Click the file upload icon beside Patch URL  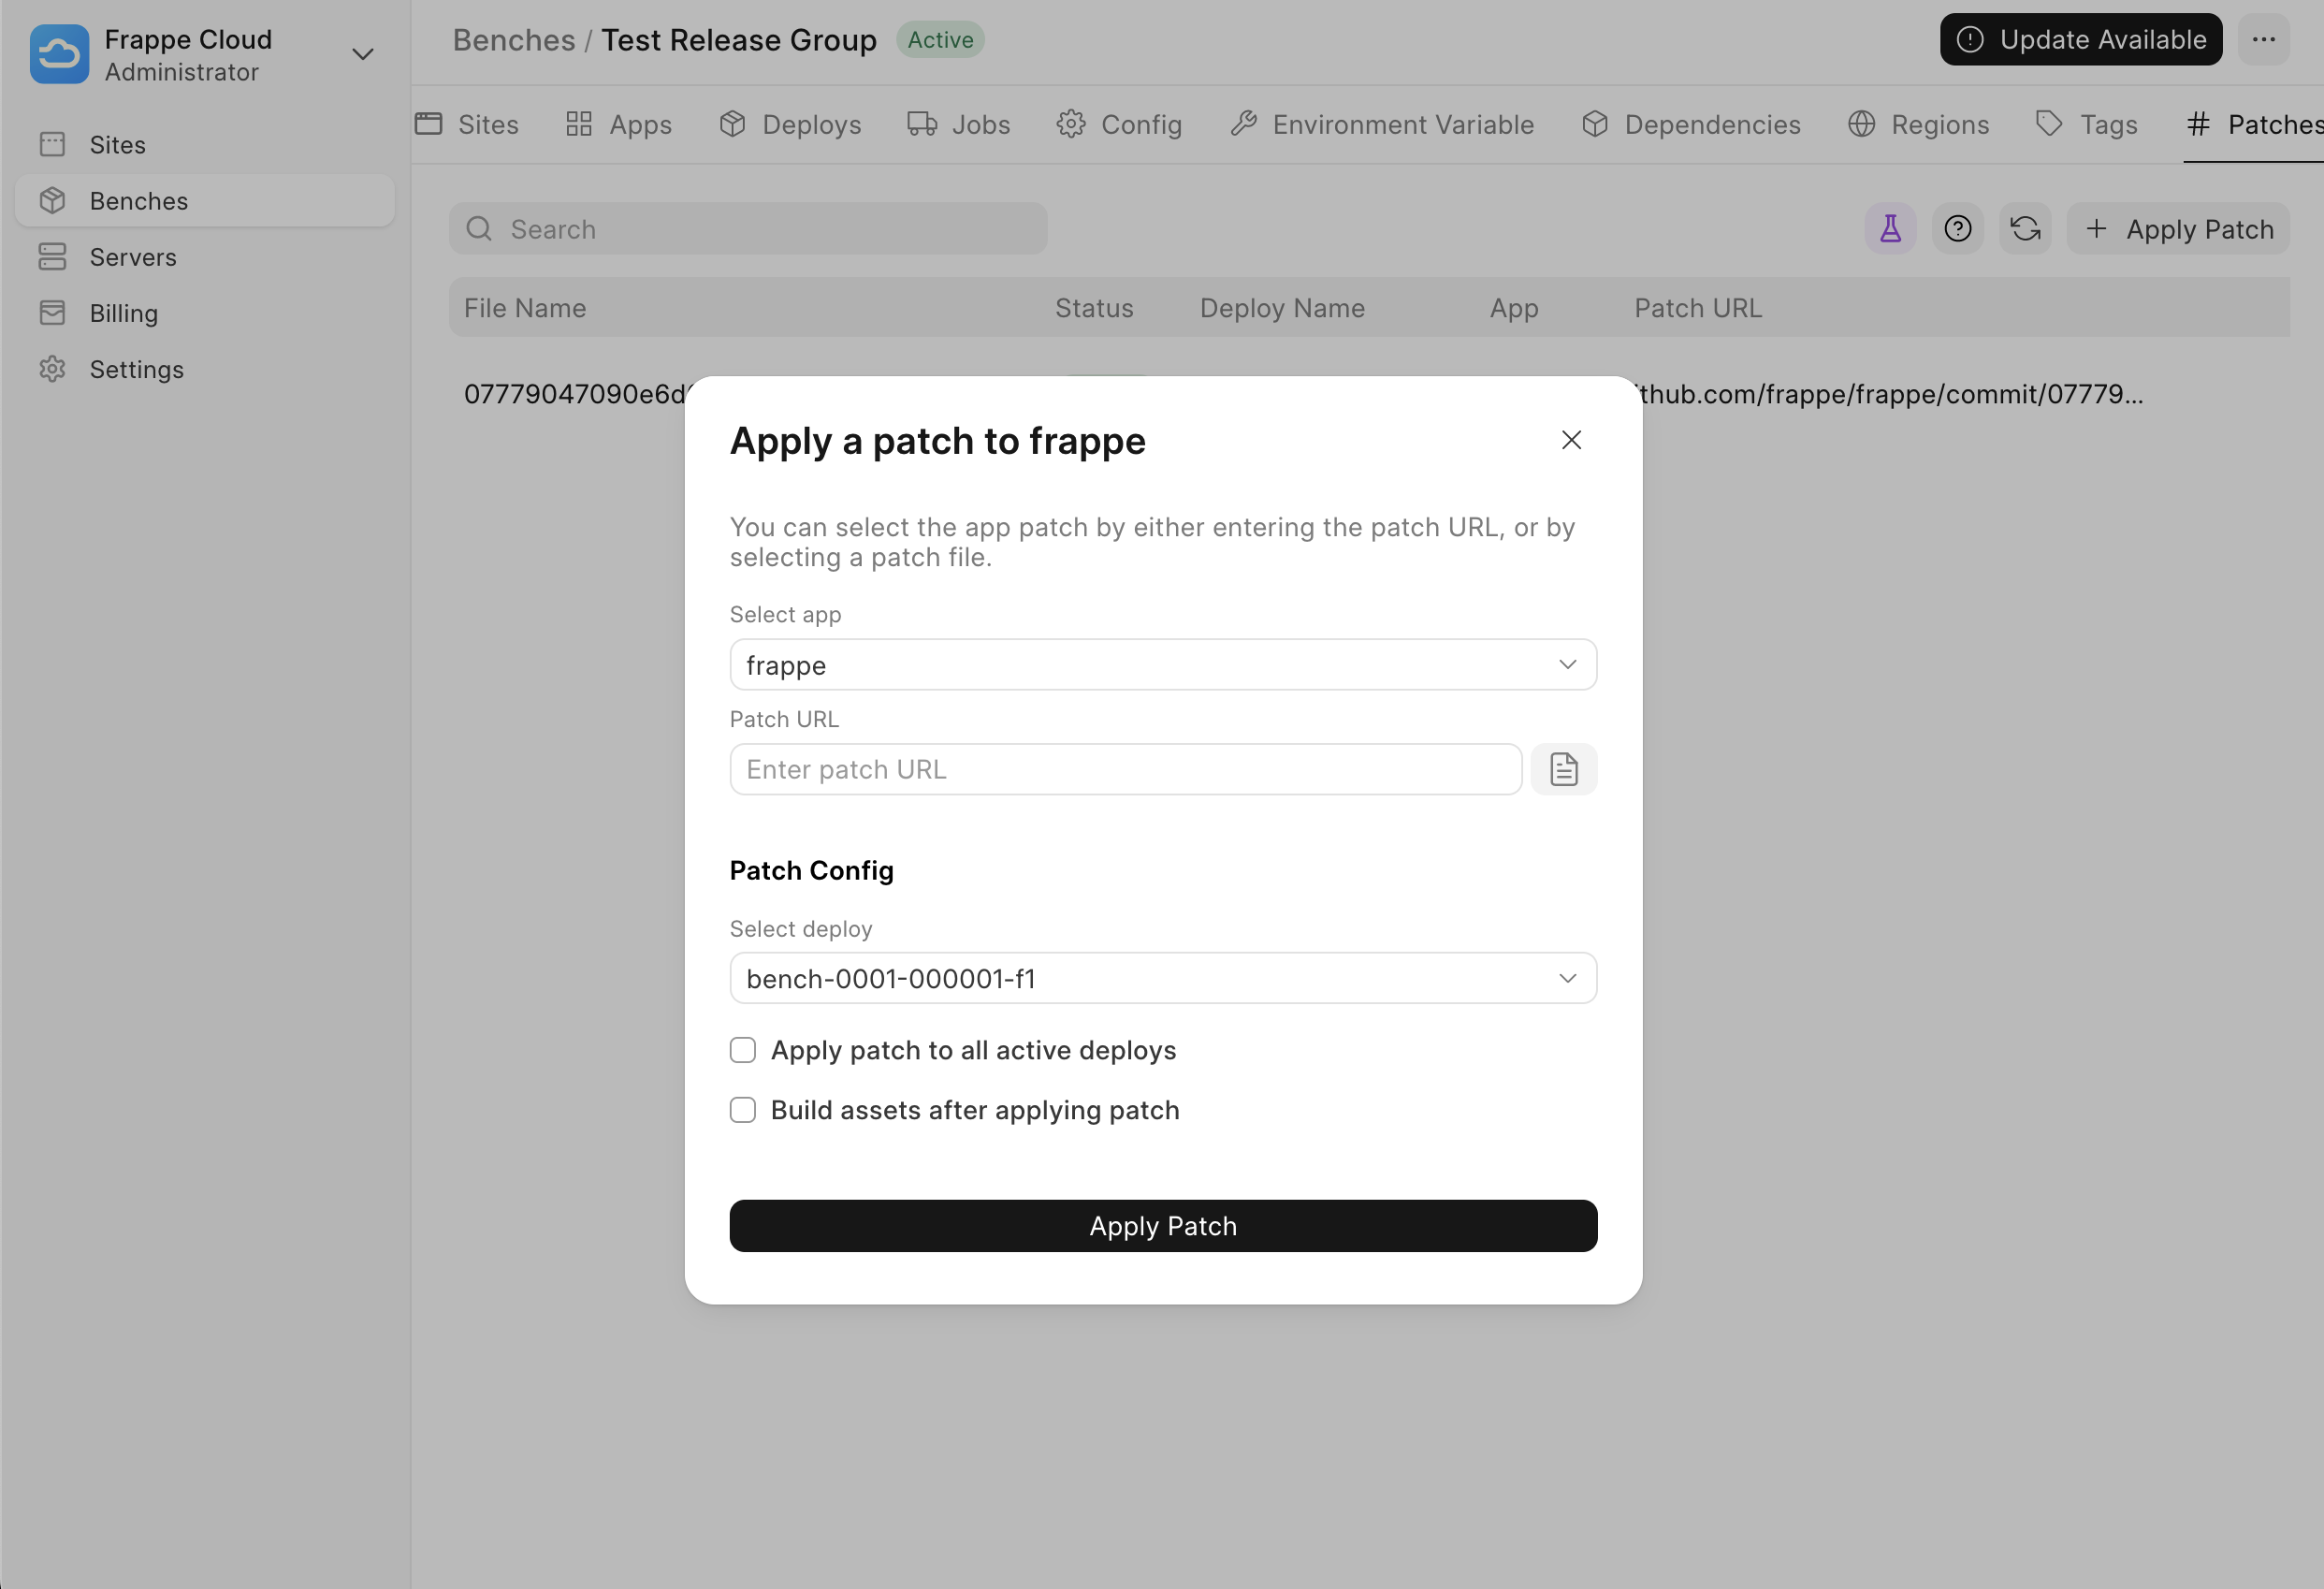coord(1563,769)
